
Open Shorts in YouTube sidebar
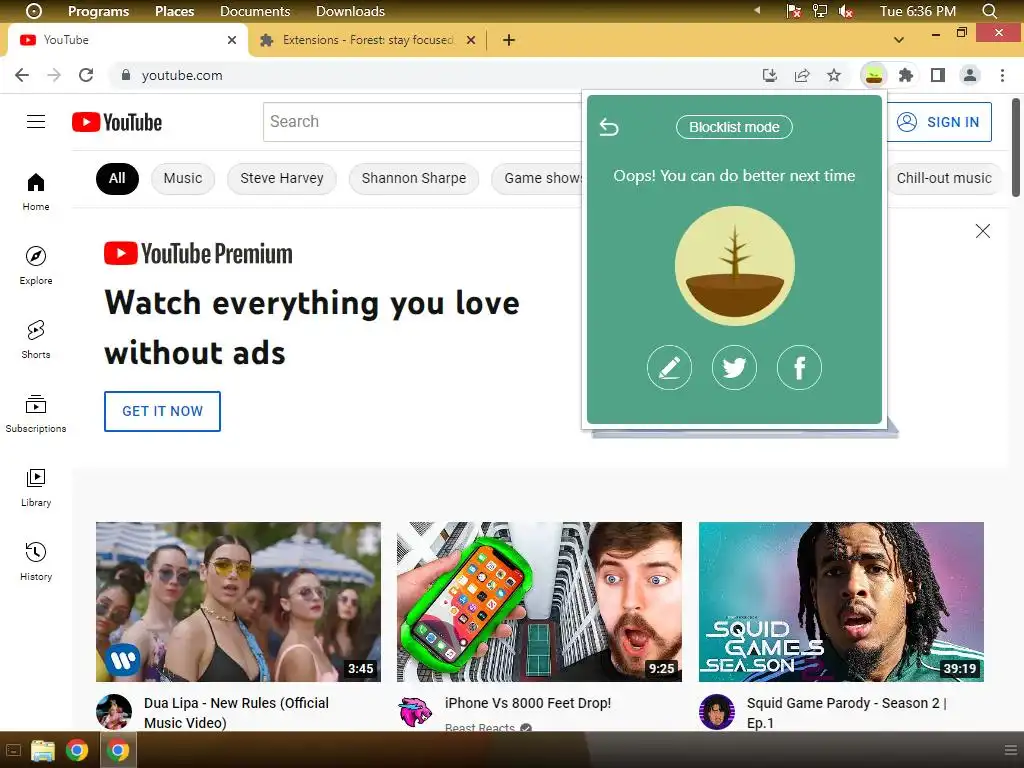[x=36, y=339]
